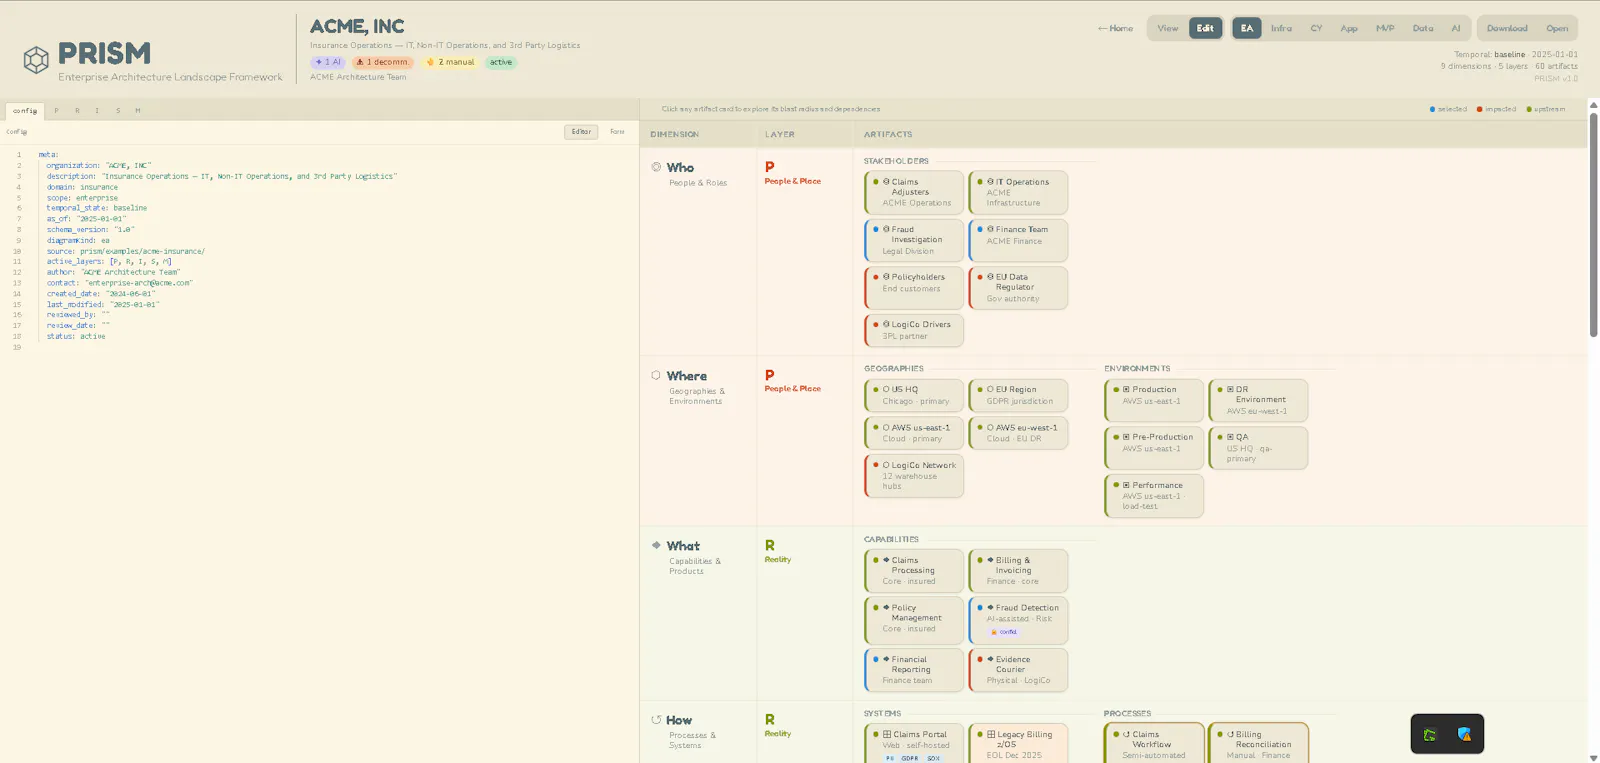Image resolution: width=1600 pixels, height=763 pixels.
Task: Select the AI diagram tab
Action: 1456,28
